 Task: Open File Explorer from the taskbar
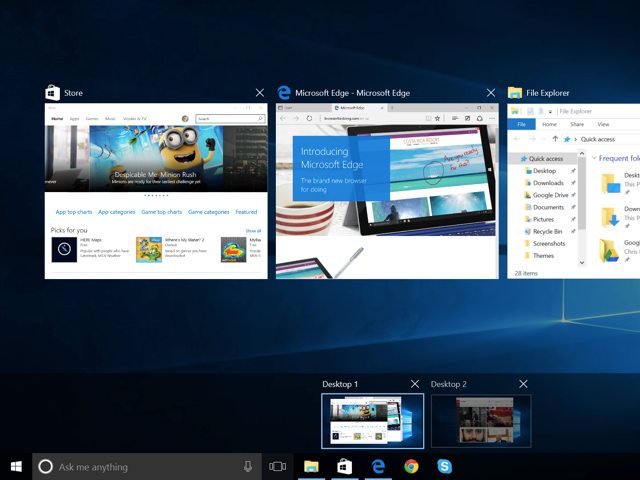point(311,466)
